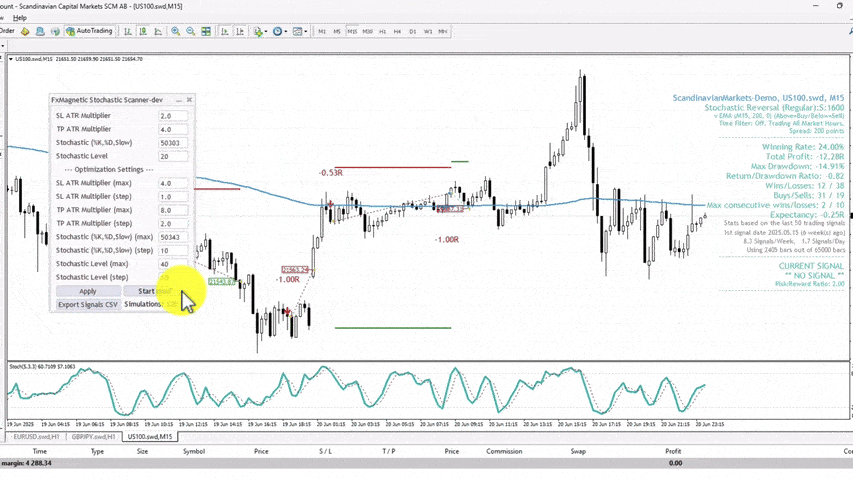Select the MN timeframe
Screen dimensions: 853x480
(442, 32)
